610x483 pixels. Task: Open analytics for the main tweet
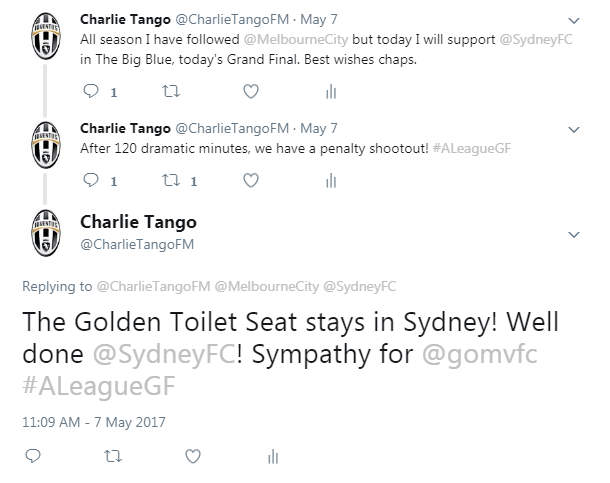coord(273,457)
